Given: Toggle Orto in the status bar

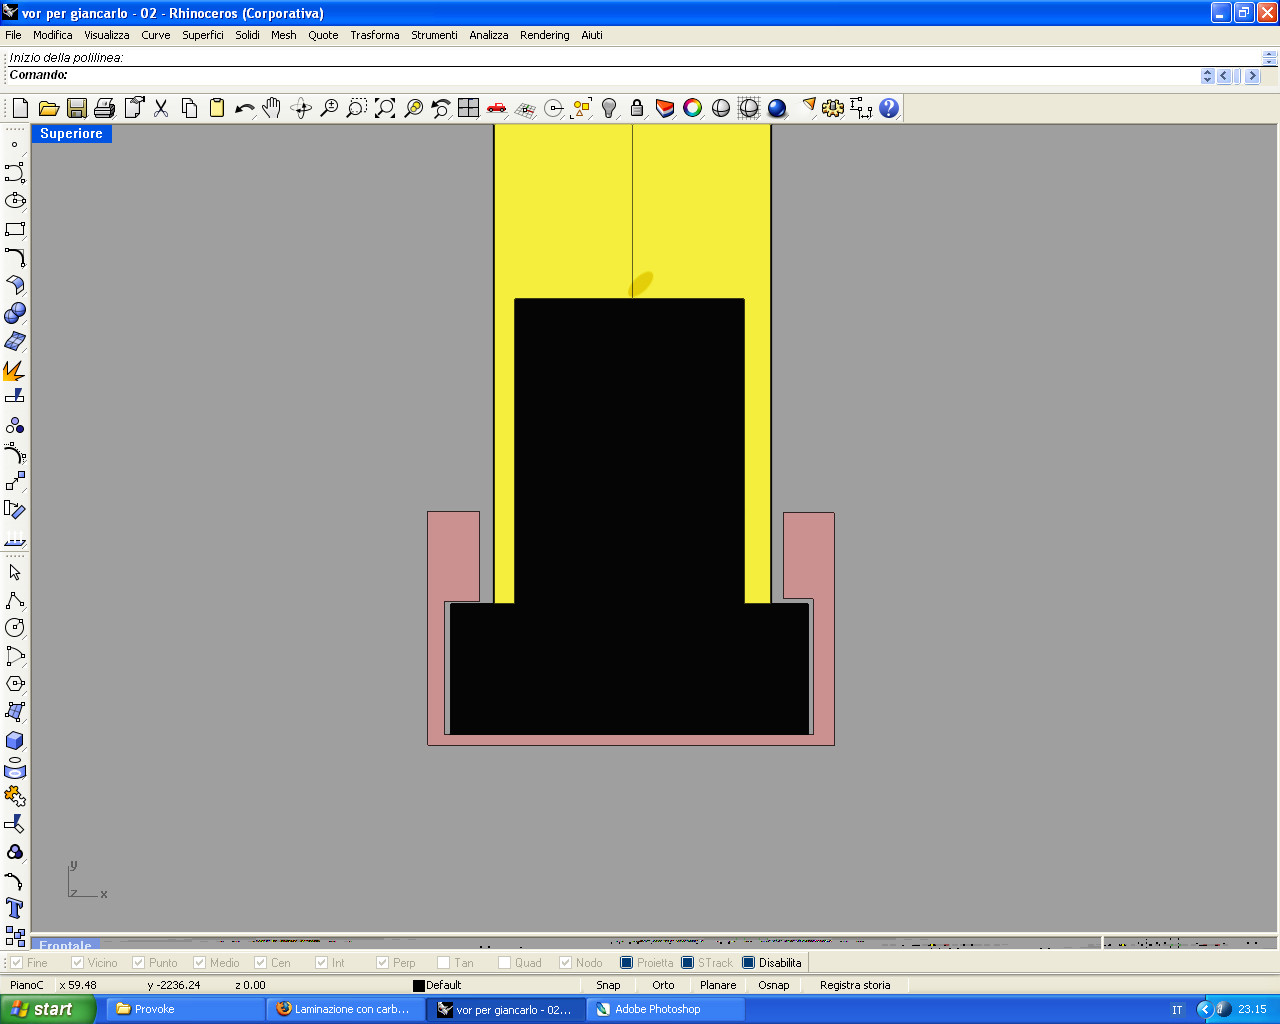Looking at the screenshot, I should pyautogui.click(x=663, y=985).
